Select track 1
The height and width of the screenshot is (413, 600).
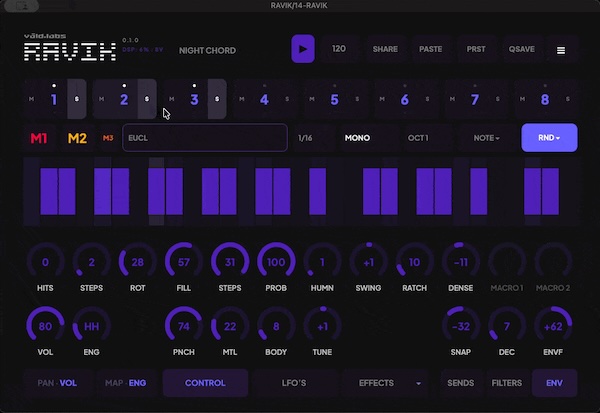(x=54, y=100)
